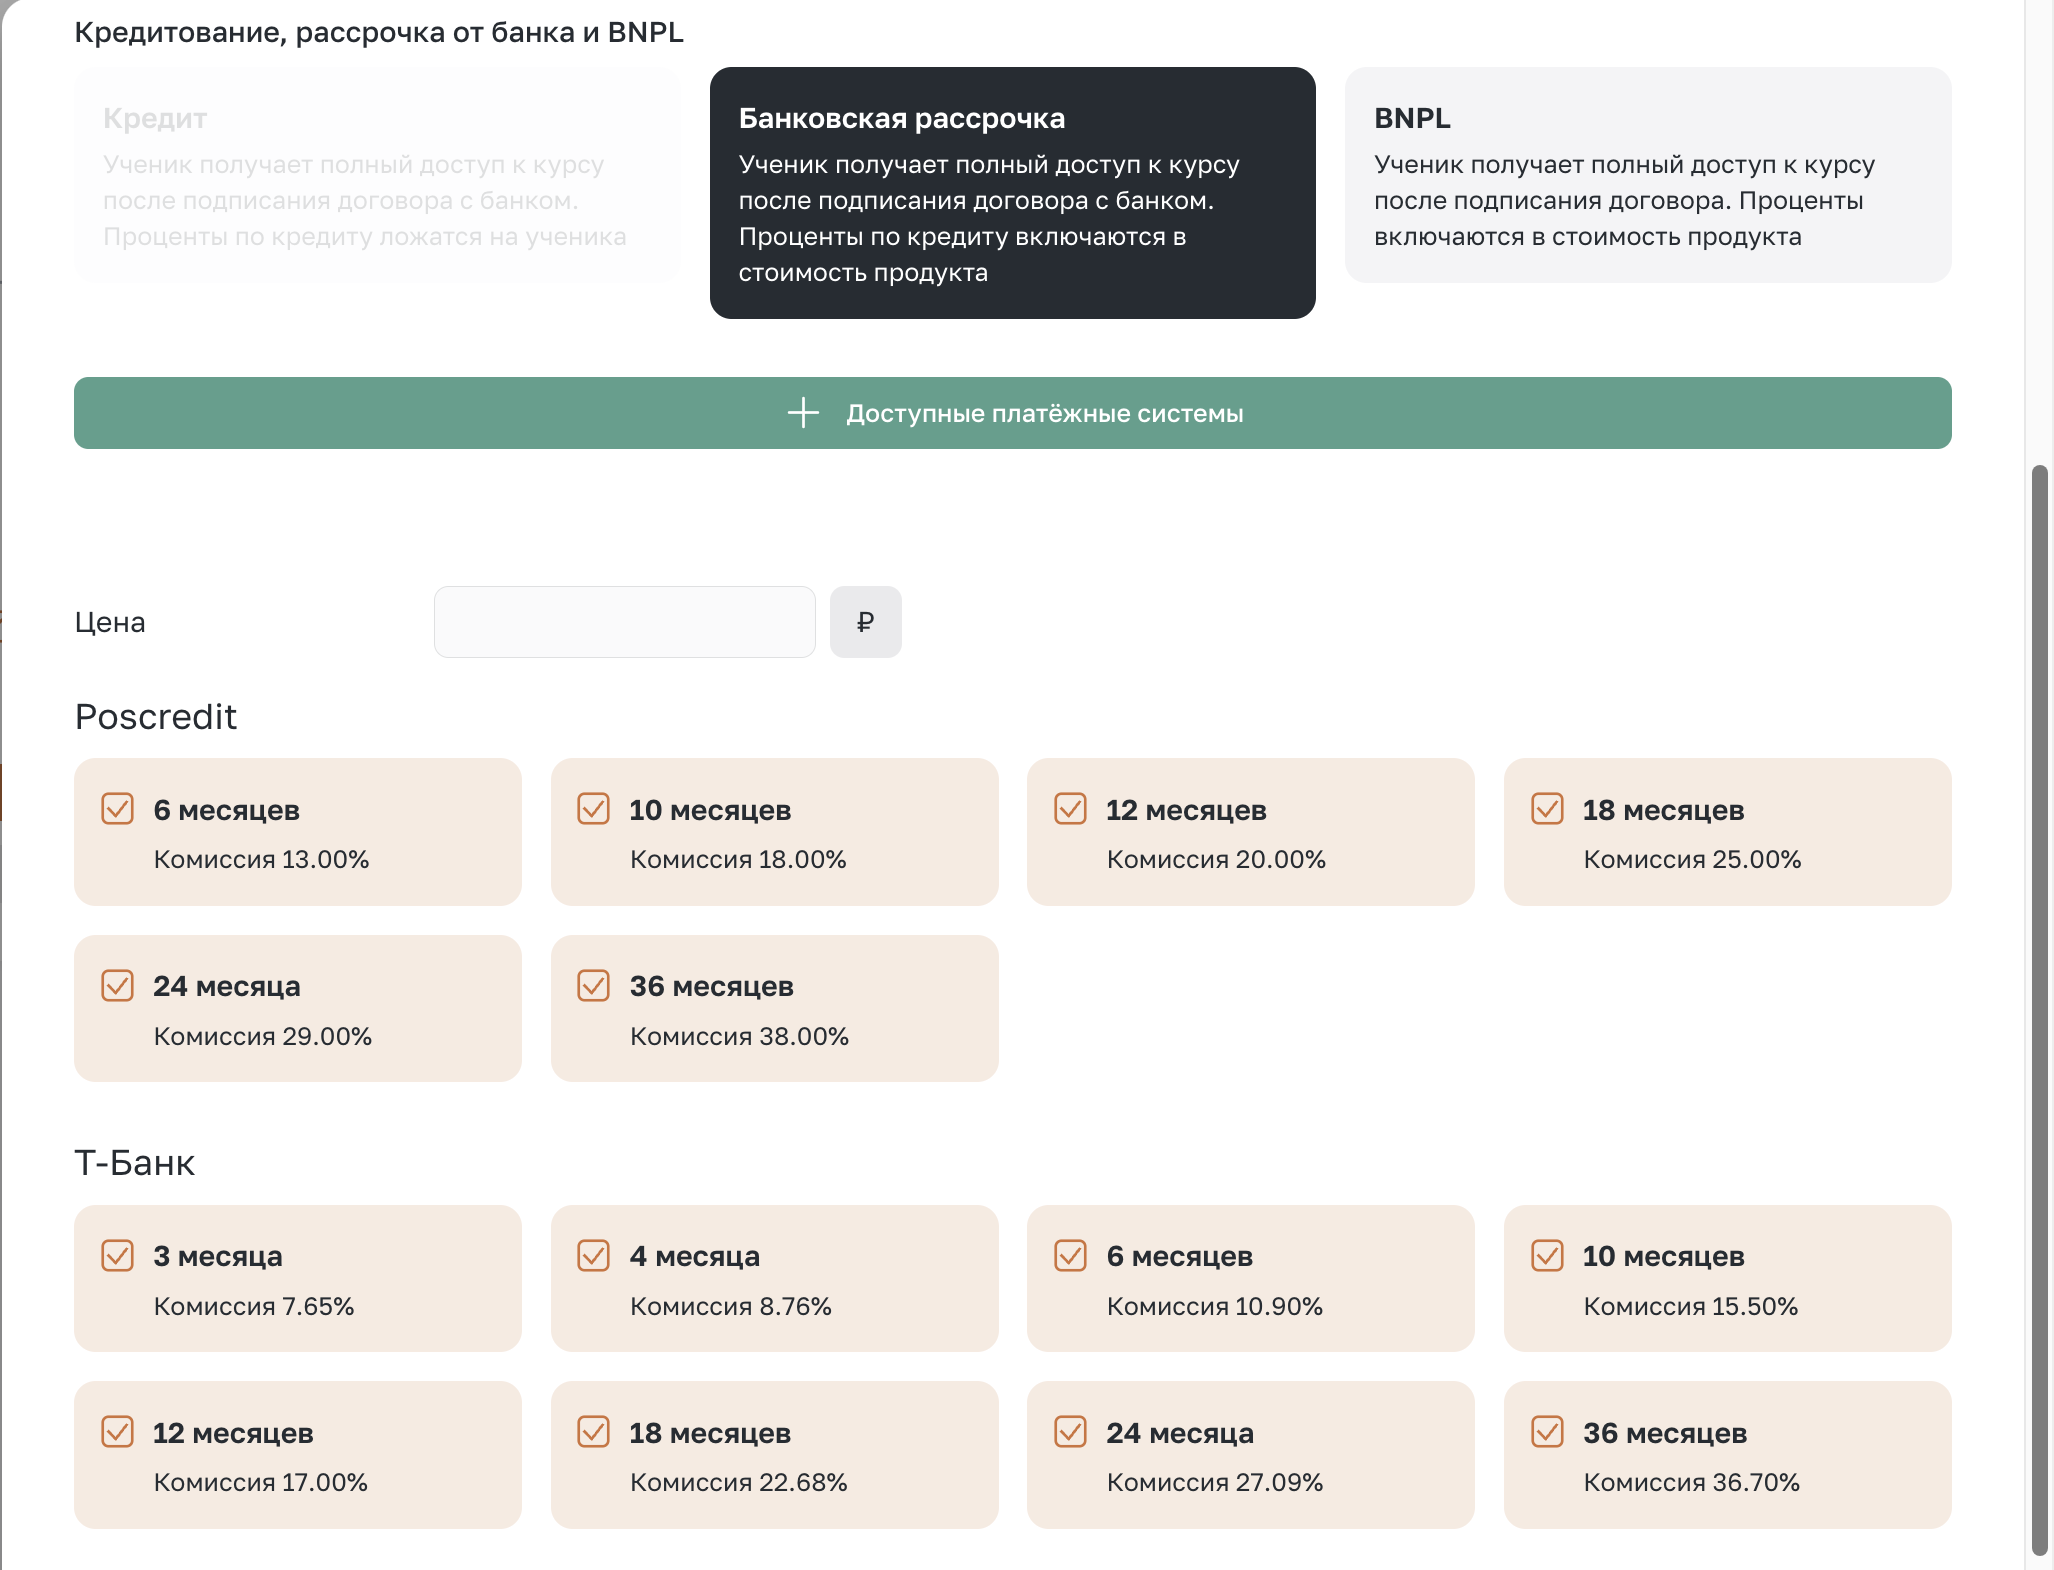The width and height of the screenshot is (2054, 1570).
Task: Uncheck Poscredit 6 месяцев checkbox
Action: pos(118,809)
